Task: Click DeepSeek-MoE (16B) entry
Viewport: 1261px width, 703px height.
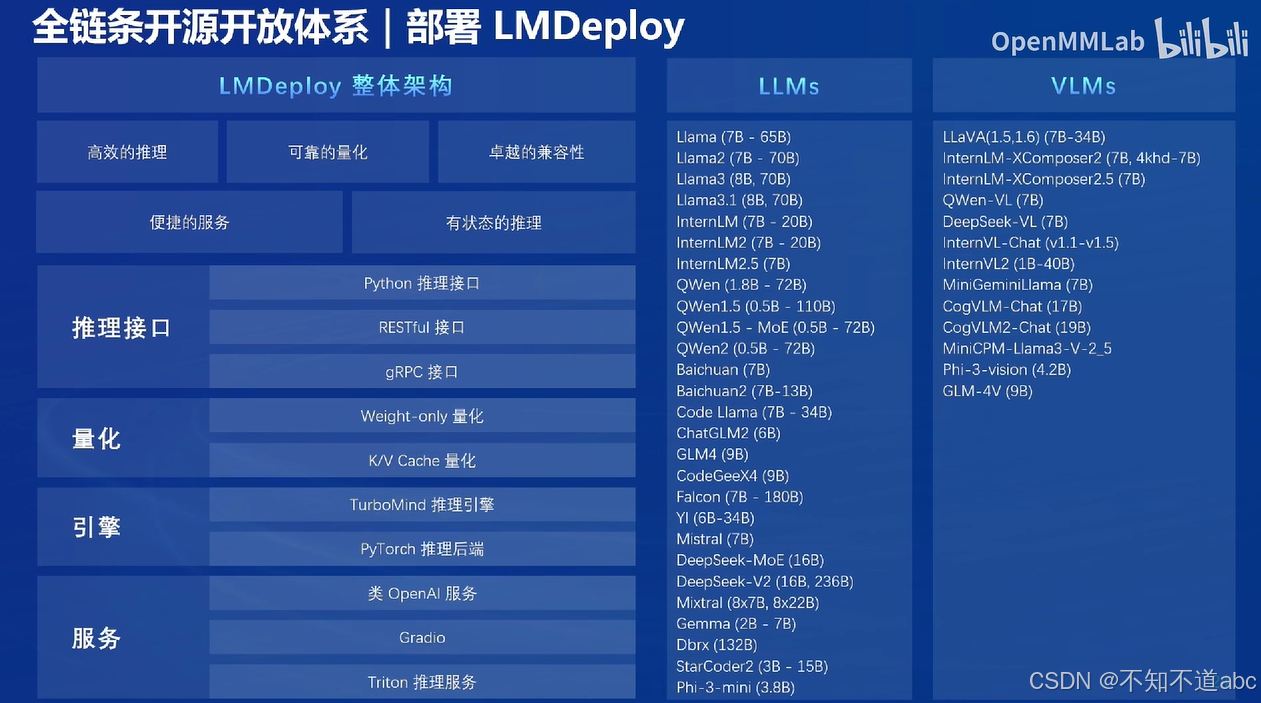Action: [x=750, y=560]
